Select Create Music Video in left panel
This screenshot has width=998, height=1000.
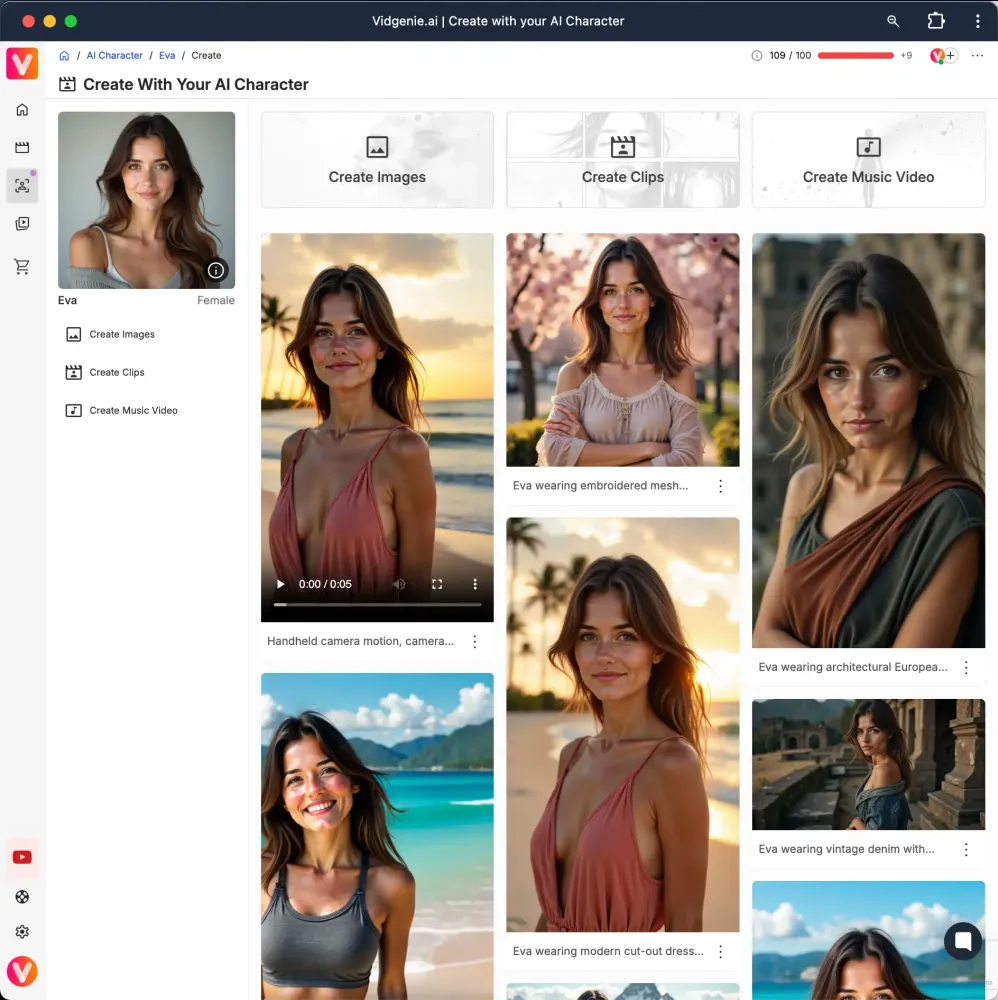133,411
